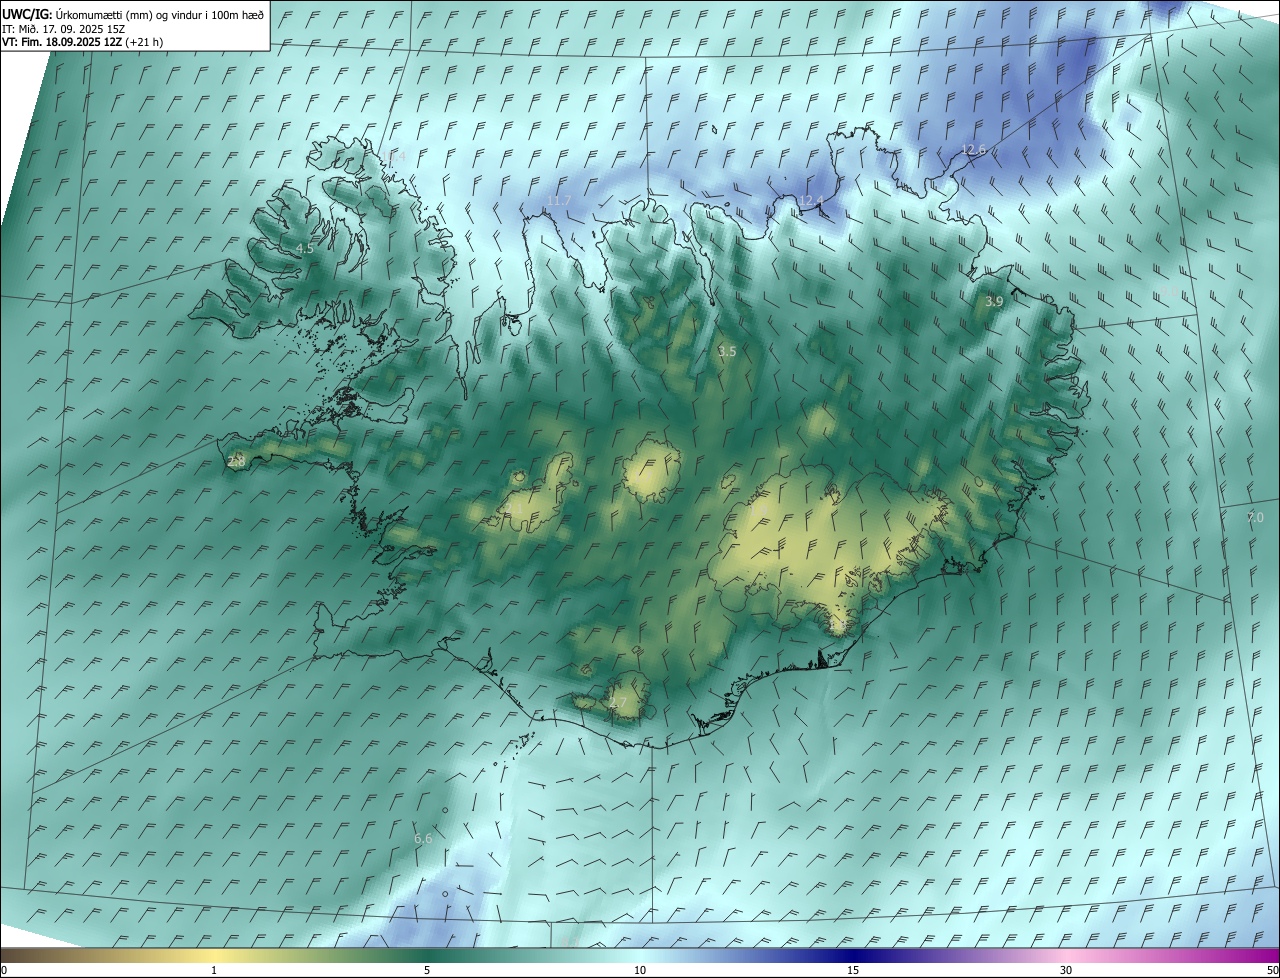
Task: Click the 11.7 value label off the north coast
Action: 559,201
